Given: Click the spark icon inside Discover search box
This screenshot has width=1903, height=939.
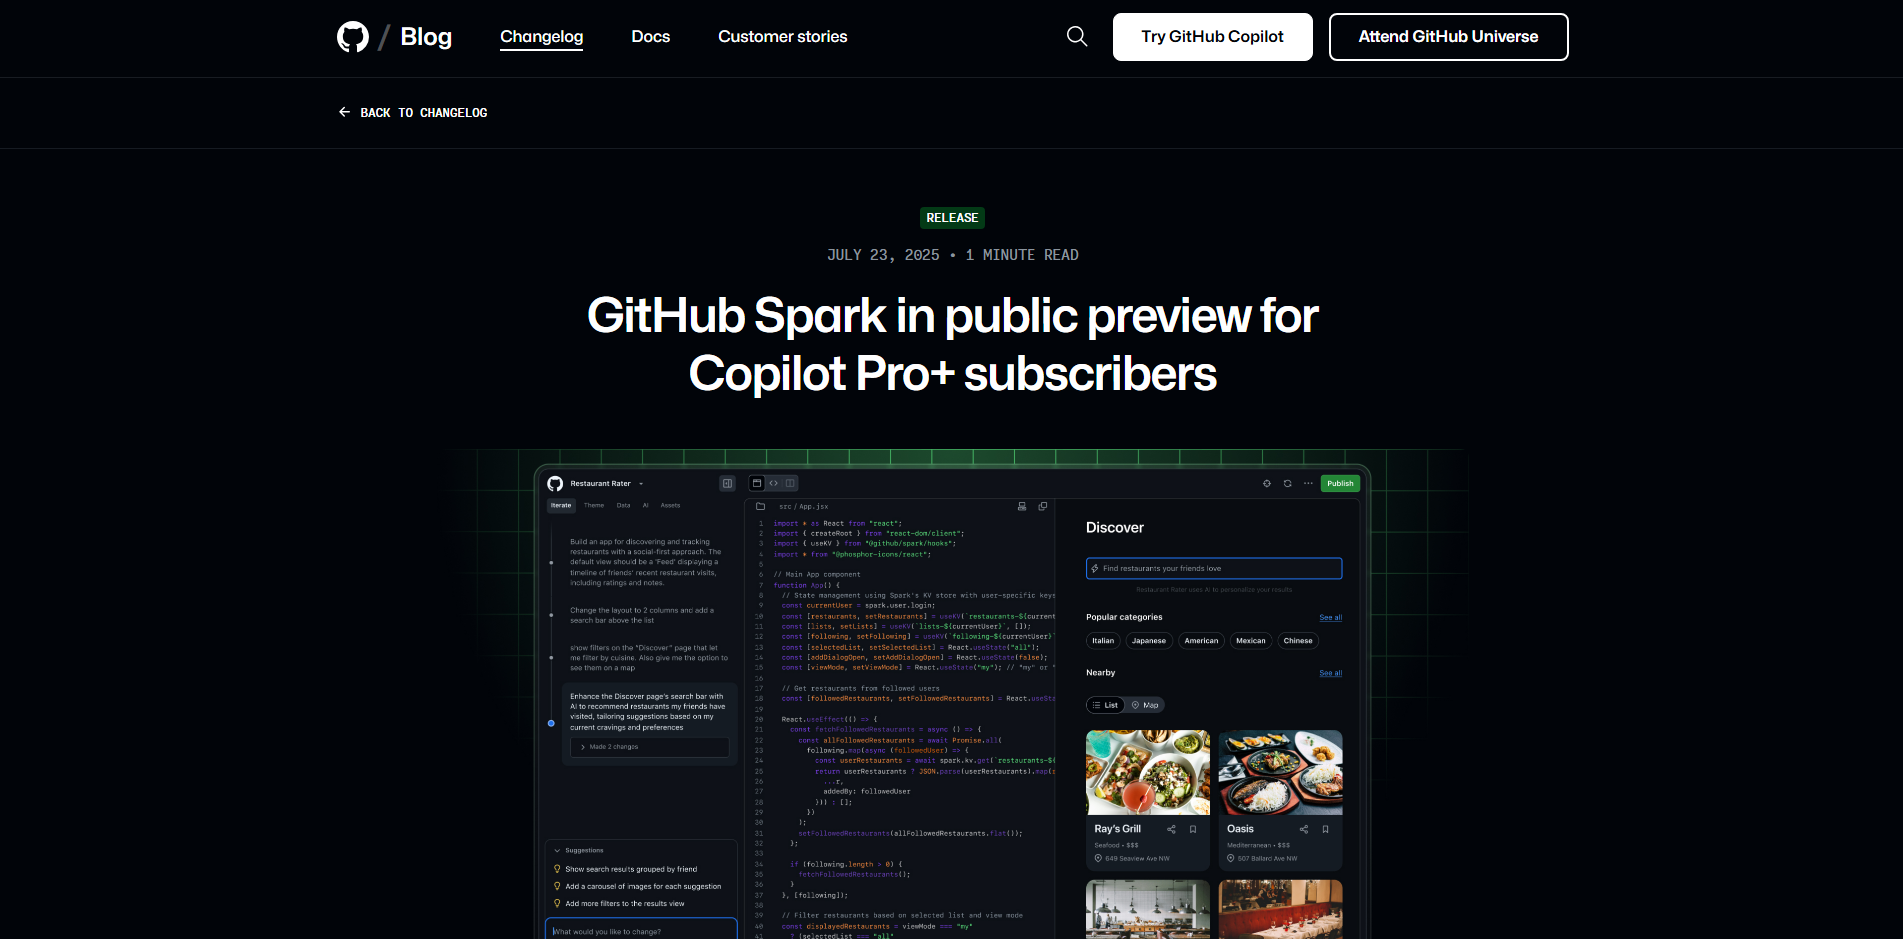Looking at the screenshot, I should point(1095,569).
